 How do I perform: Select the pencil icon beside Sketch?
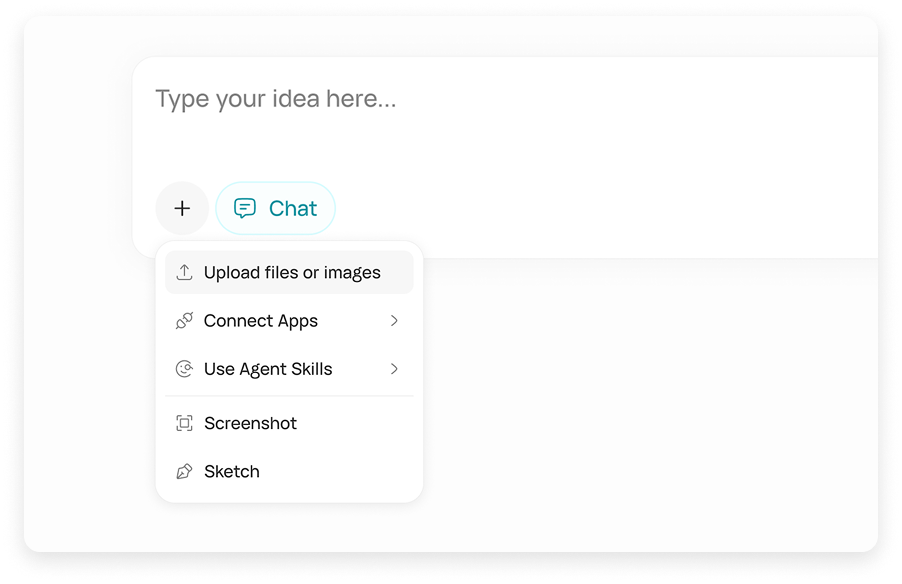(185, 471)
